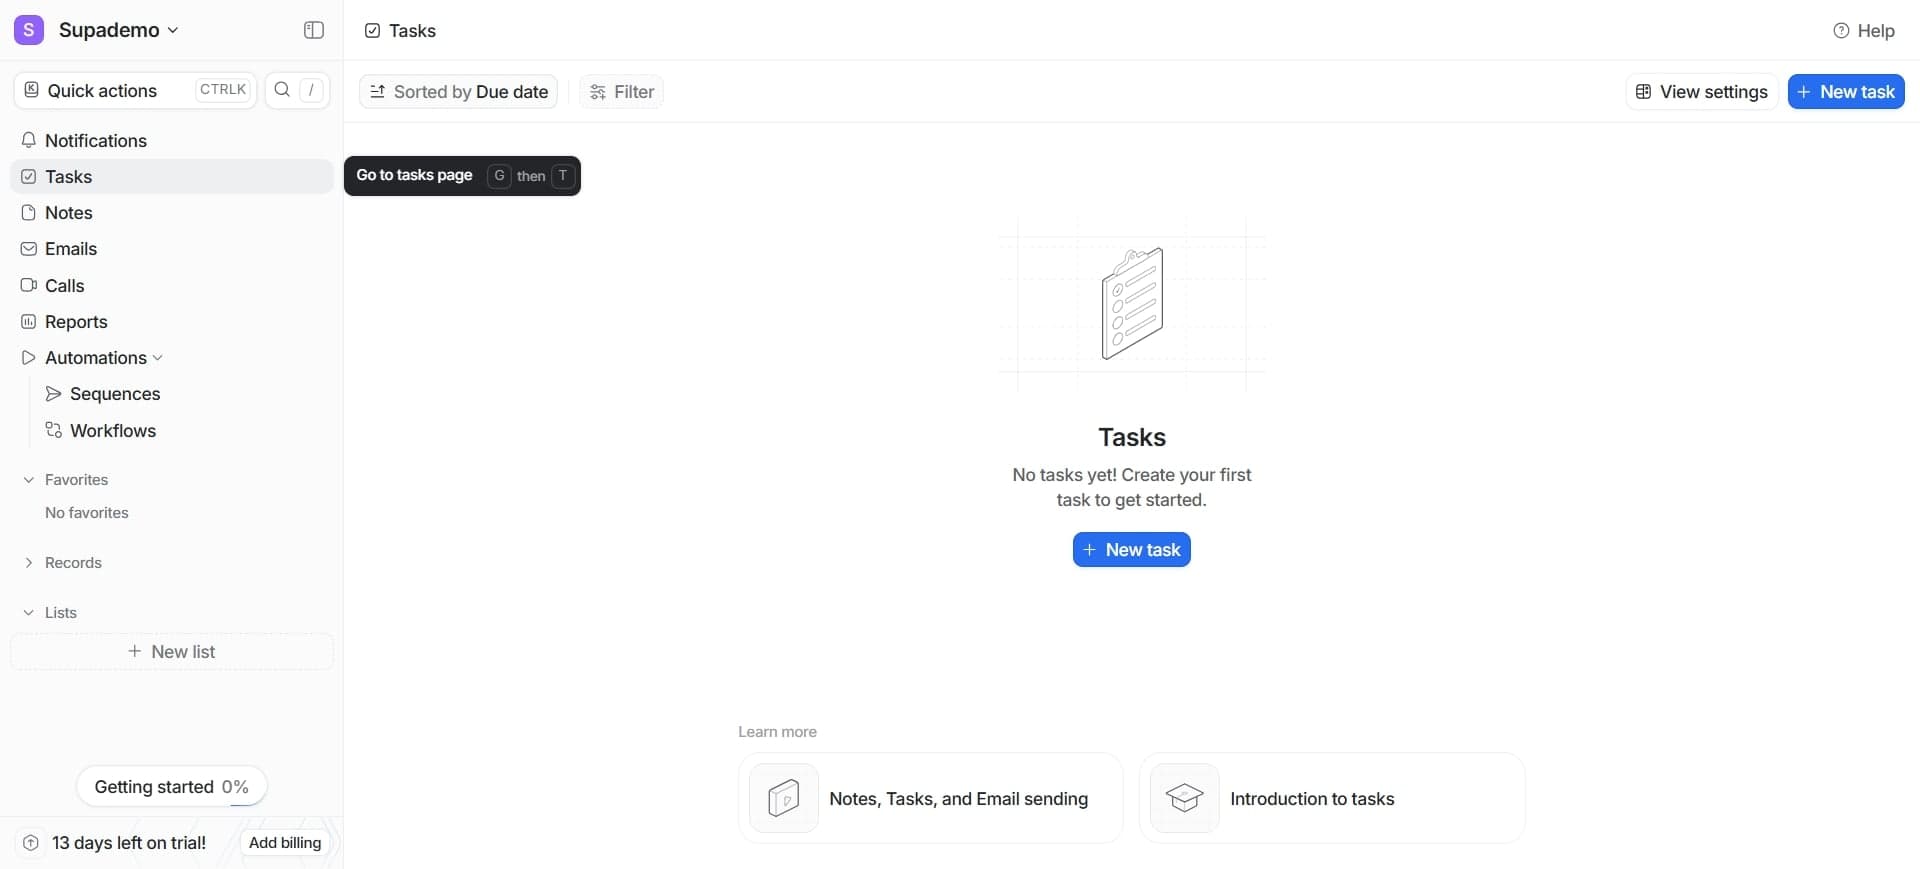Open the Getting started 0% progress
Viewport: 1920px width, 869px height.
[172, 787]
